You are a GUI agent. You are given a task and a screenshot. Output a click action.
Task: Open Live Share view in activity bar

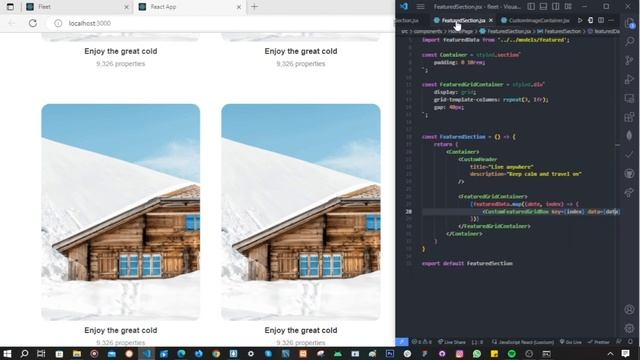point(629,192)
